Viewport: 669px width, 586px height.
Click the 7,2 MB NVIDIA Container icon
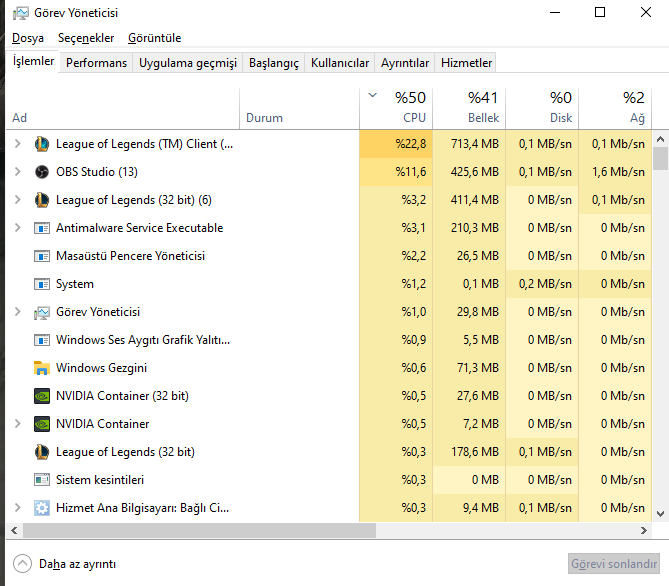pos(42,424)
